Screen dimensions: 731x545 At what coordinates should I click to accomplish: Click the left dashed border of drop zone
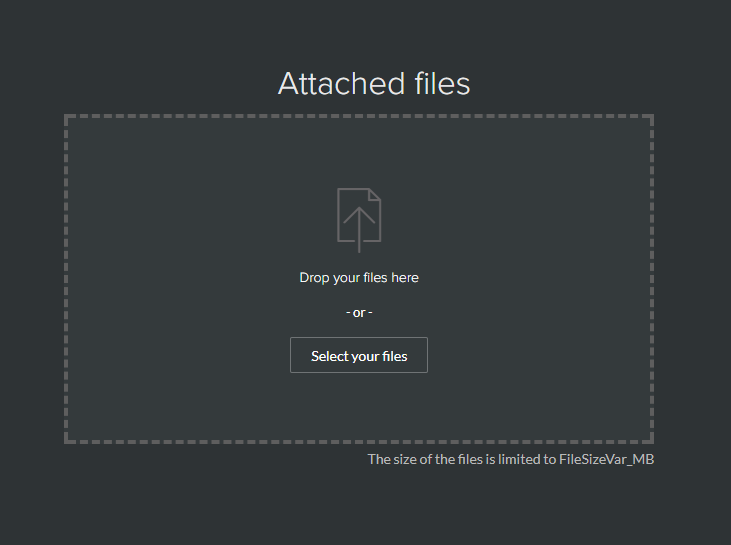click(x=66, y=278)
